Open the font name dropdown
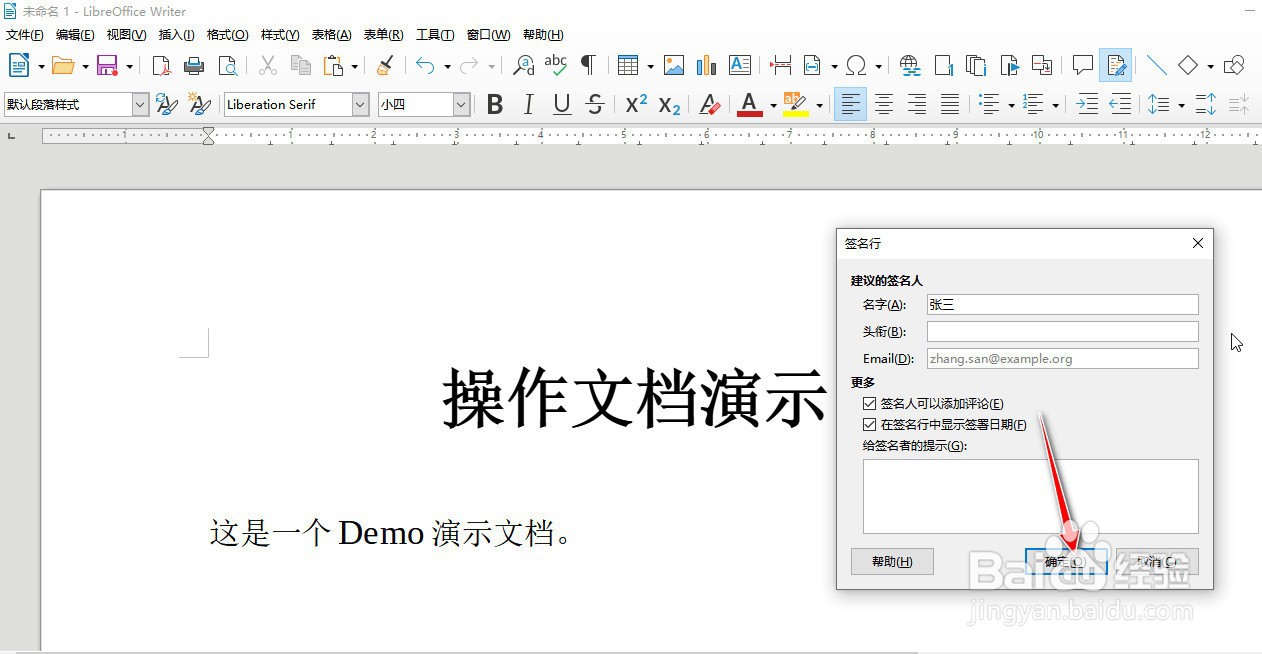The image size is (1262, 654). [x=359, y=104]
